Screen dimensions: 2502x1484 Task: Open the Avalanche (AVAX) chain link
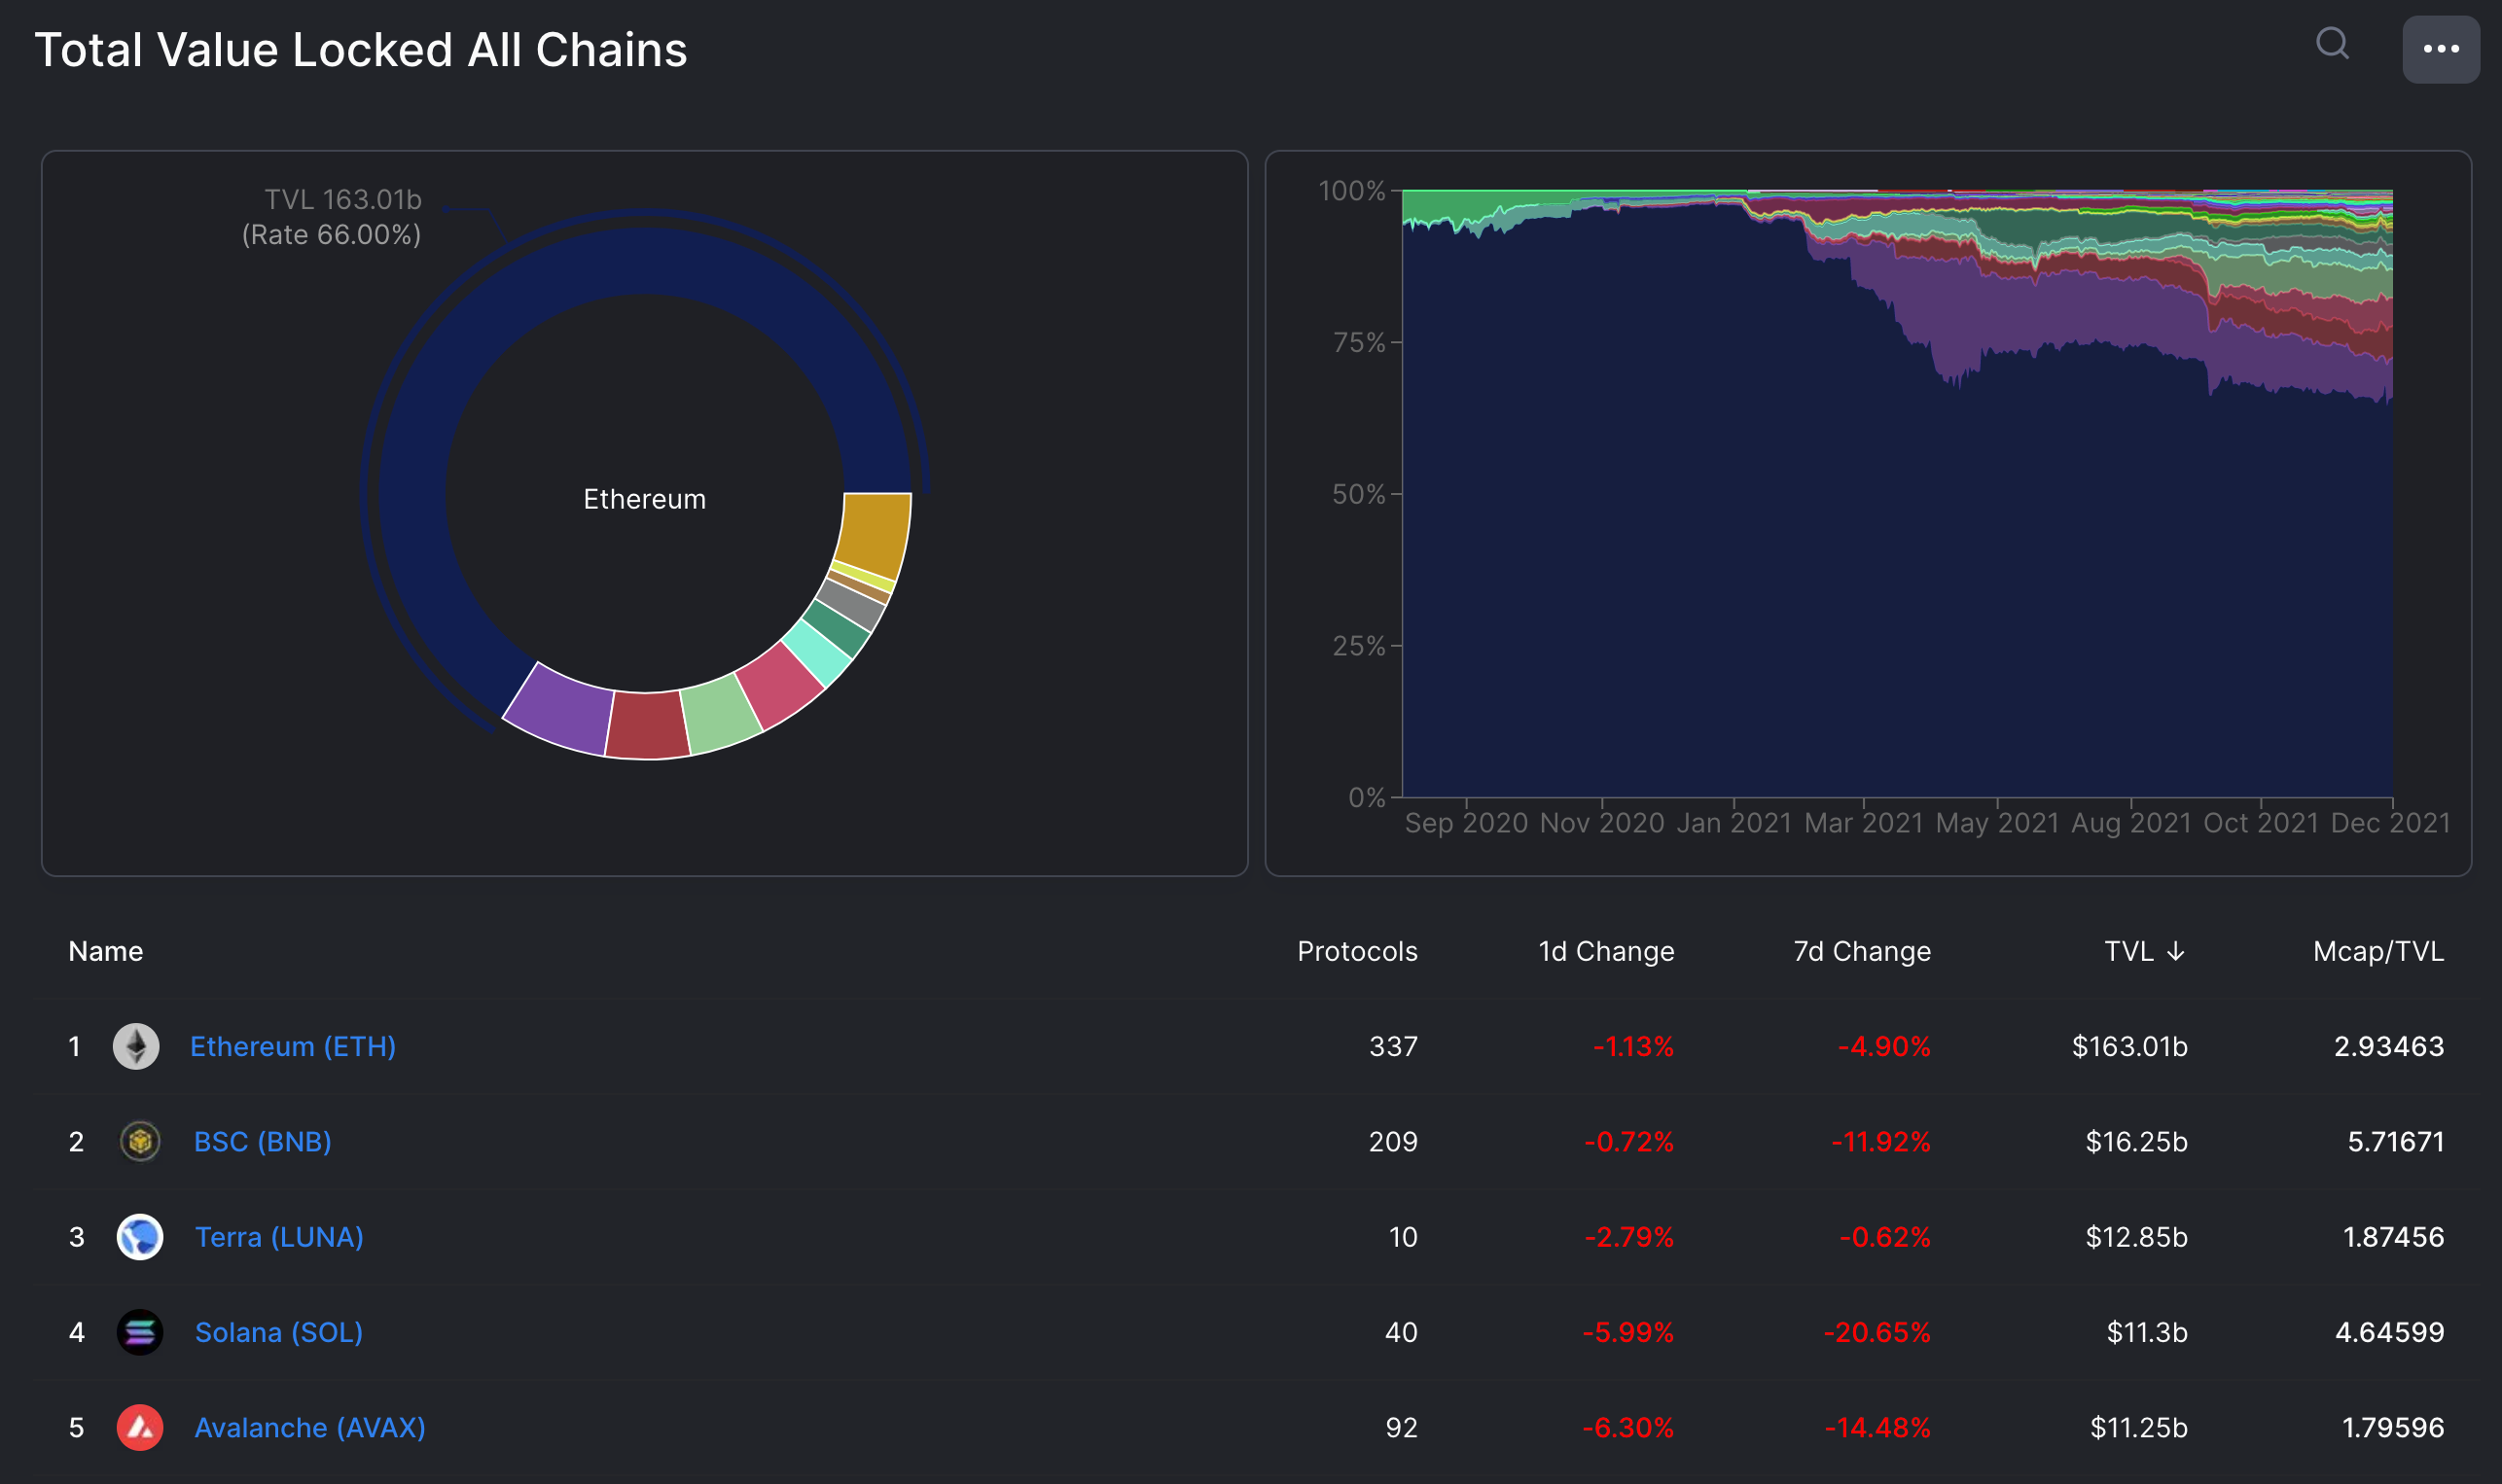pyautogui.click(x=310, y=1427)
